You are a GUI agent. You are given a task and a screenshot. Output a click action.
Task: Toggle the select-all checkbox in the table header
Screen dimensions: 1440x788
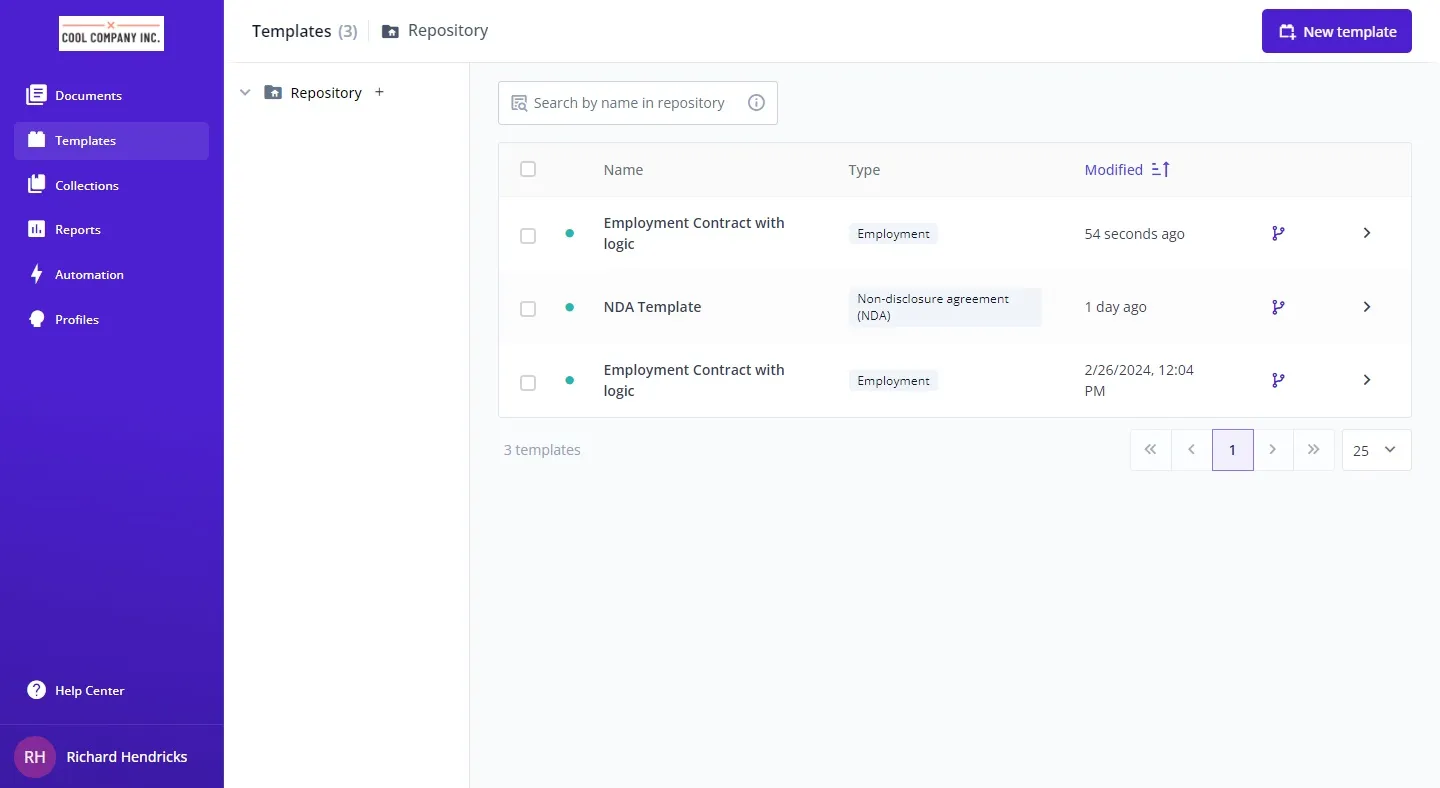[x=528, y=169]
